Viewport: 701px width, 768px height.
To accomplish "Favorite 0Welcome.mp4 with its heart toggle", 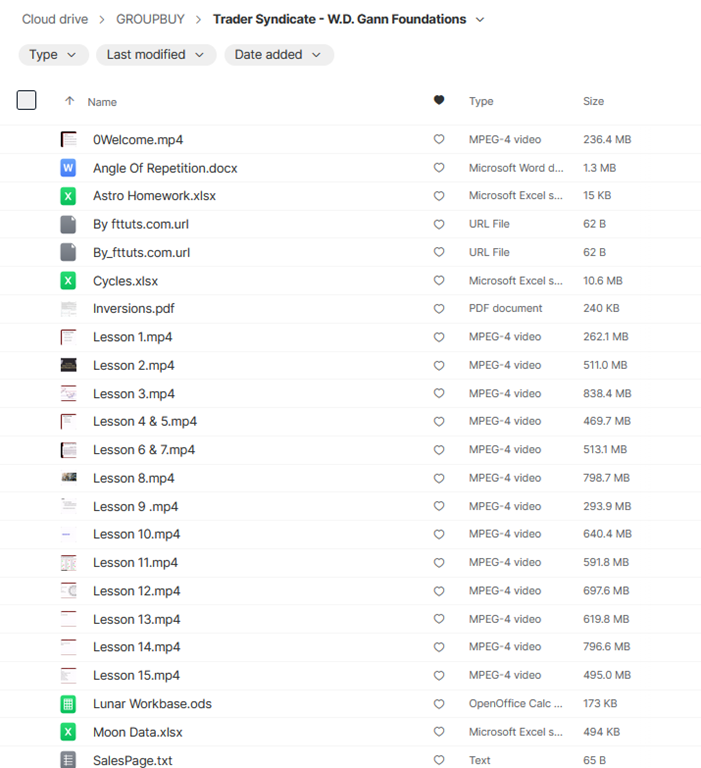I will [x=439, y=140].
